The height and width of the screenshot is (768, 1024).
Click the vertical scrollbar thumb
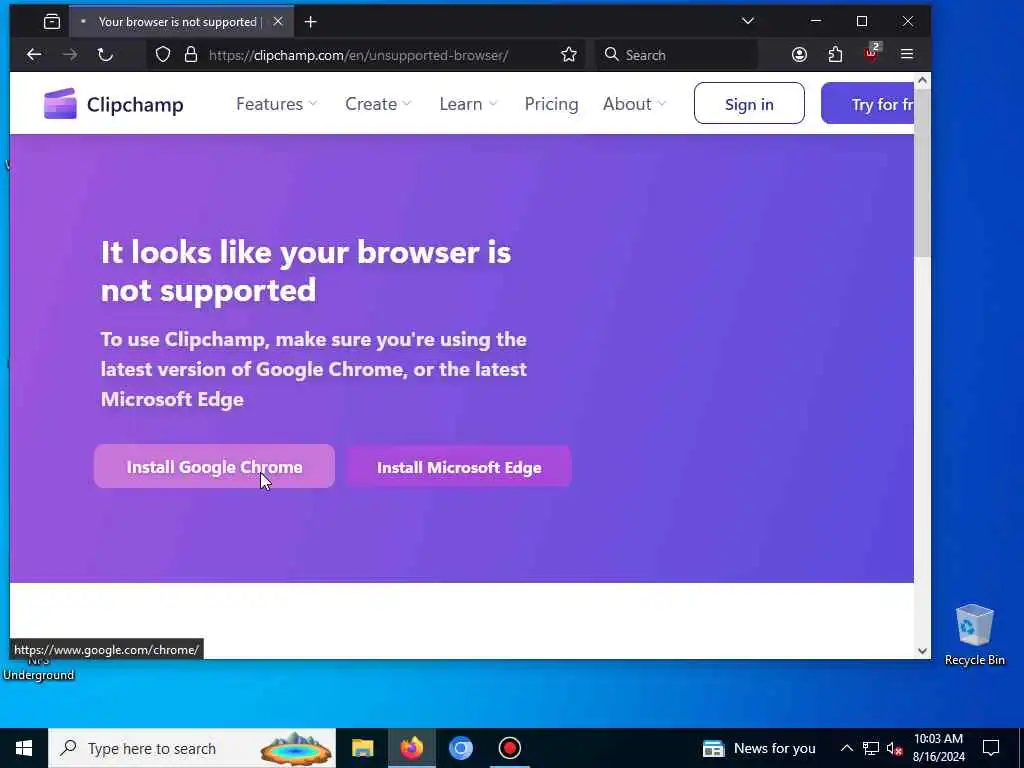pyautogui.click(x=922, y=173)
